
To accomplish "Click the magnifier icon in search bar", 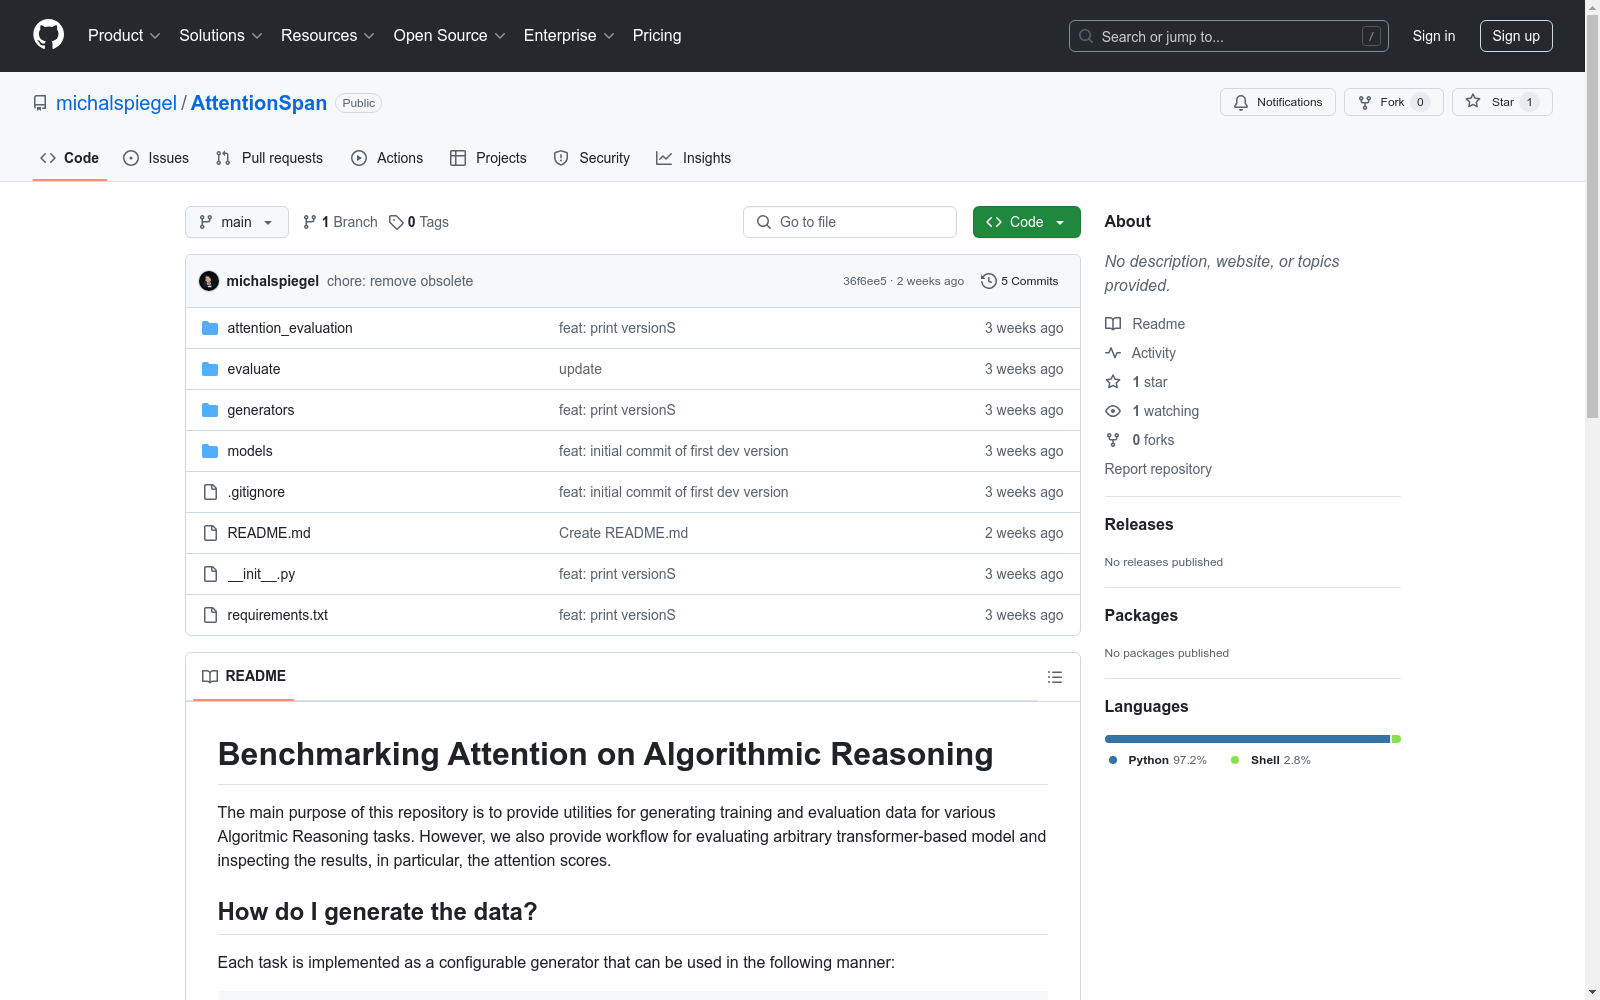I will coord(1086,36).
